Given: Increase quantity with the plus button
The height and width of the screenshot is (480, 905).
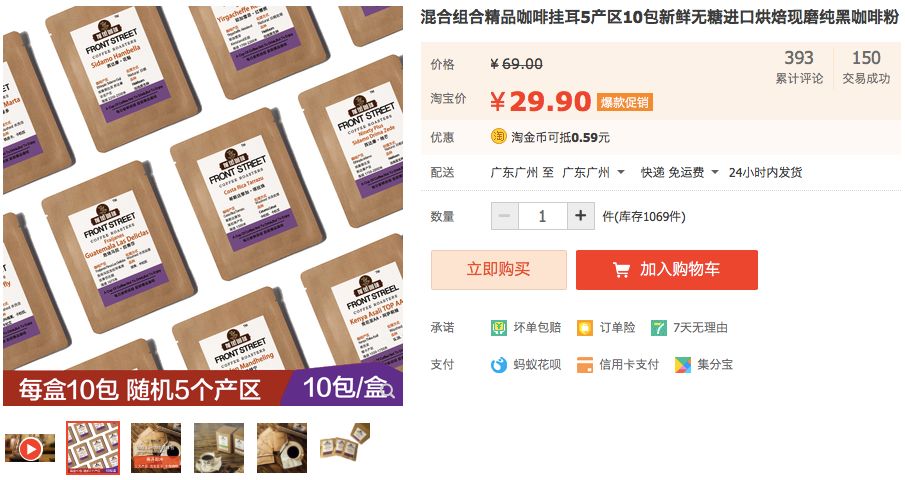Looking at the screenshot, I should point(581,216).
